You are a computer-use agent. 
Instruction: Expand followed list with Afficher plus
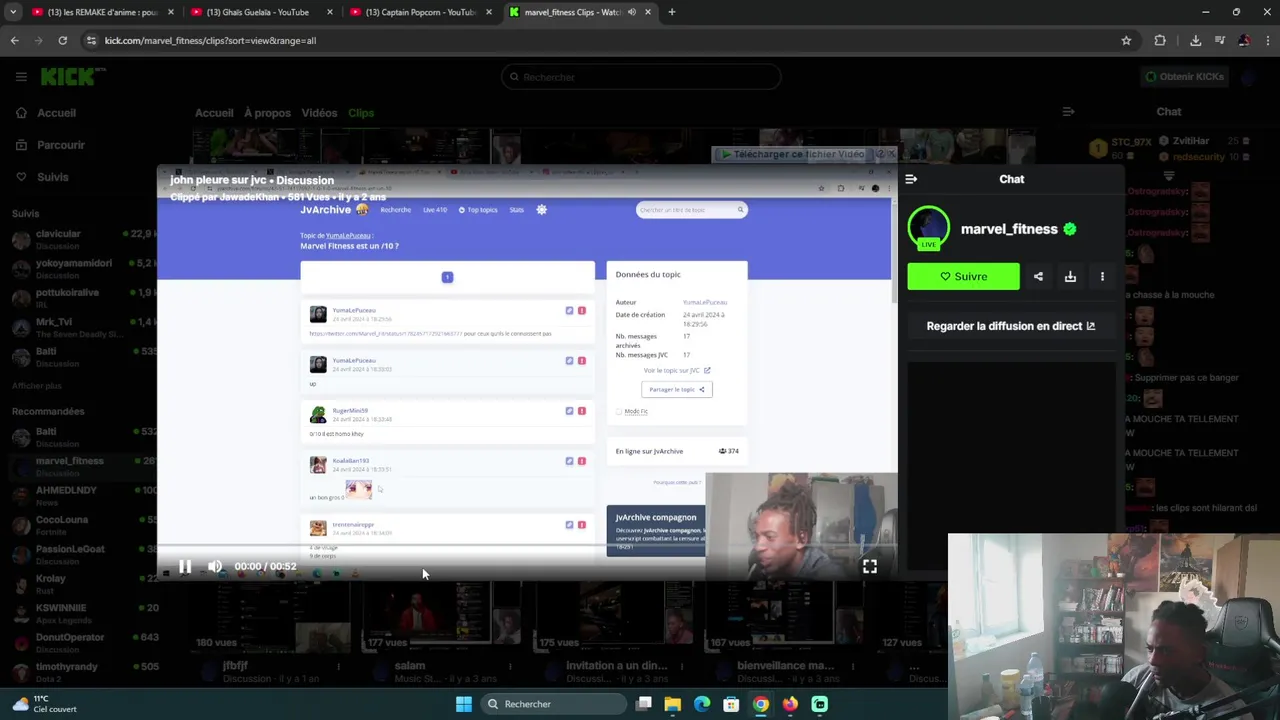click(x=37, y=386)
